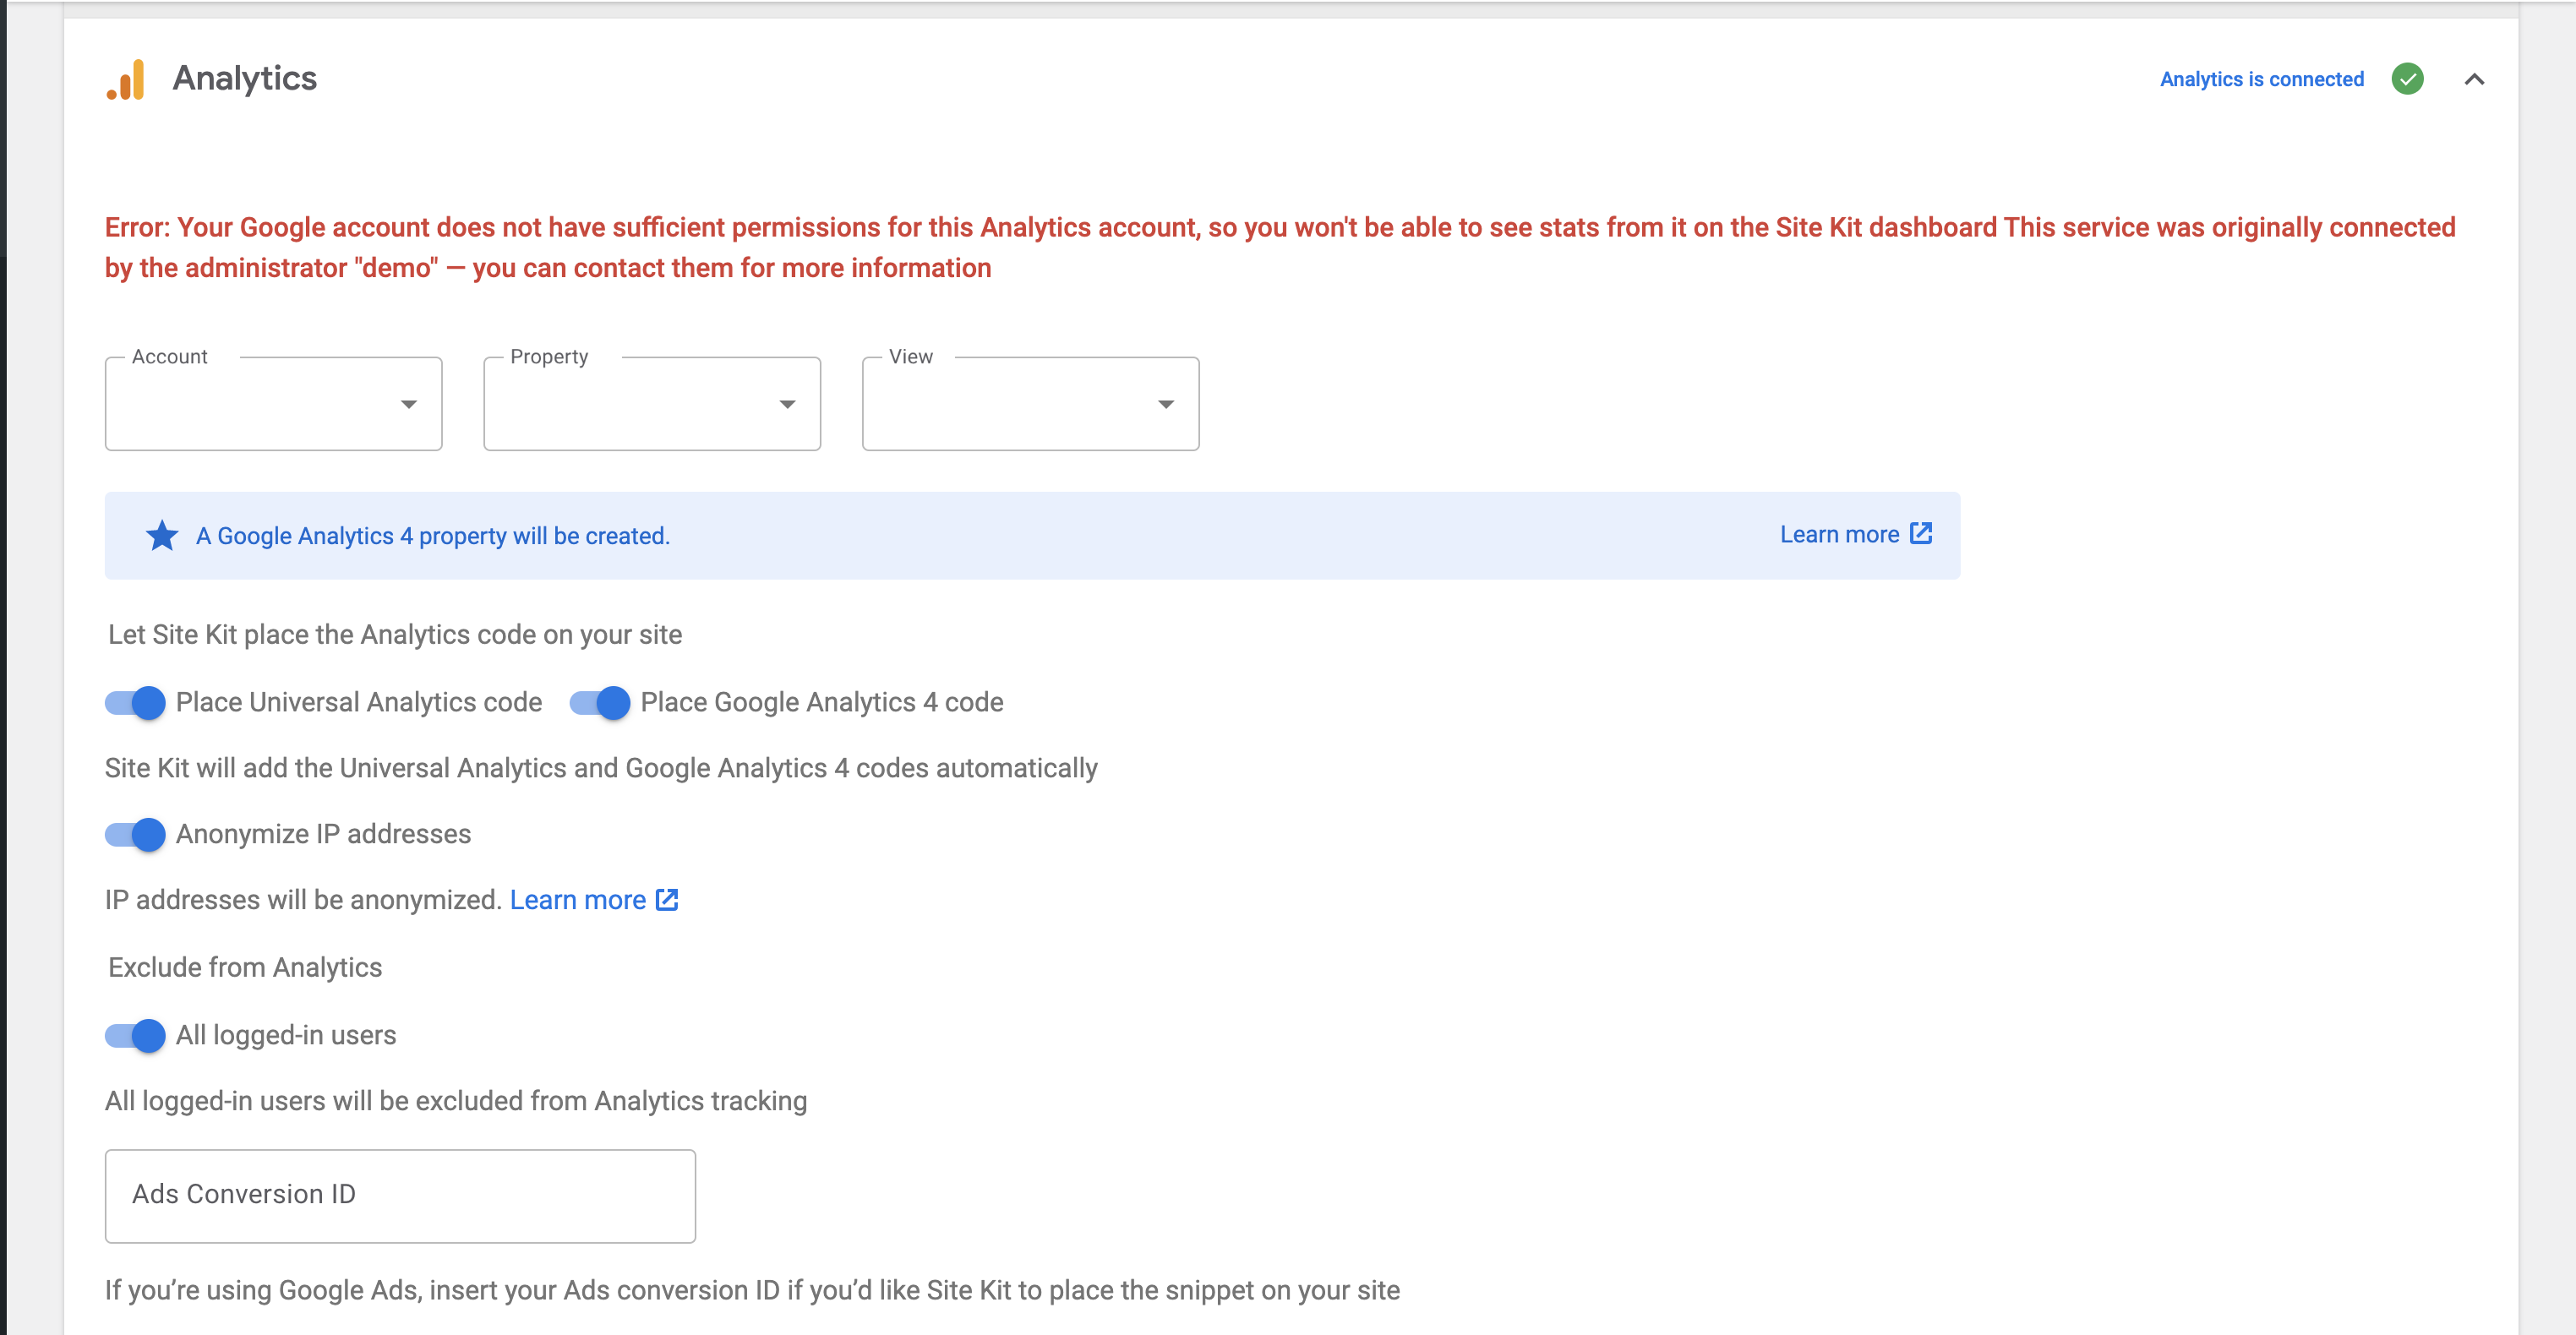Collapse the Analytics settings panel chevron

[x=2474, y=79]
